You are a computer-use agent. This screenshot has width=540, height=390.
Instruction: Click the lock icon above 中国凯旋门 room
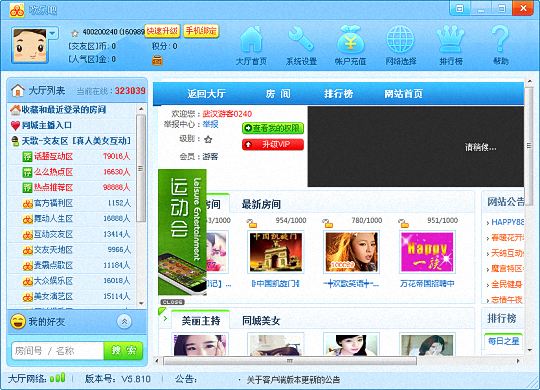click(252, 223)
